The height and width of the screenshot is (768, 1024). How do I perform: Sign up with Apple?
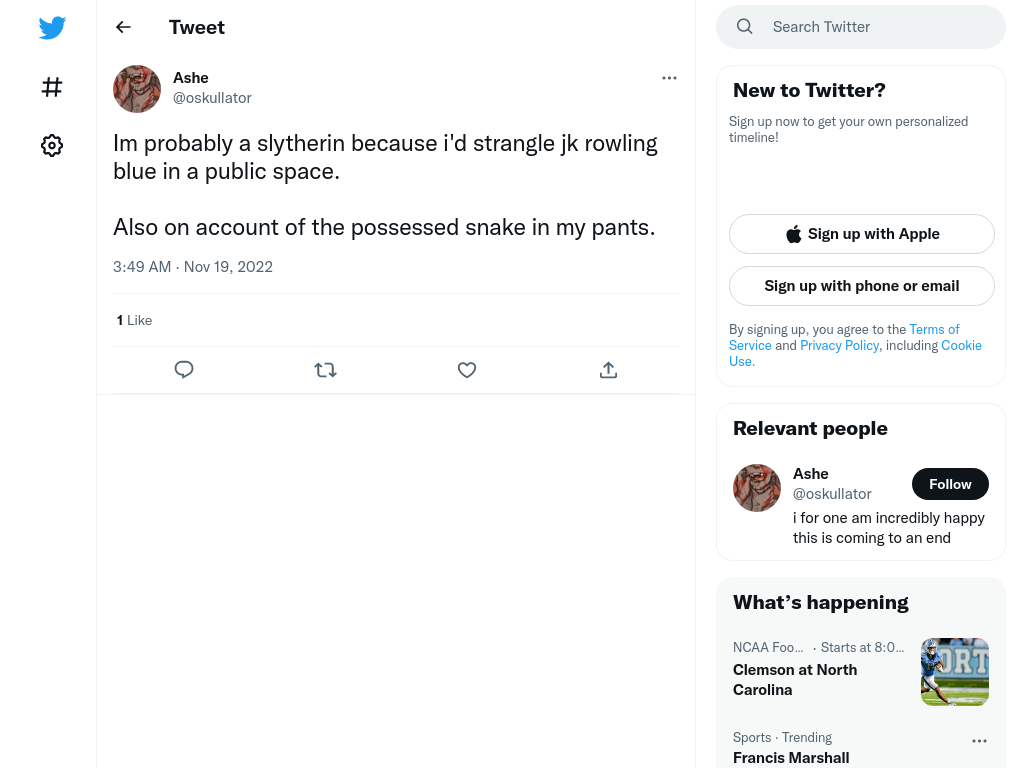[x=861, y=234]
